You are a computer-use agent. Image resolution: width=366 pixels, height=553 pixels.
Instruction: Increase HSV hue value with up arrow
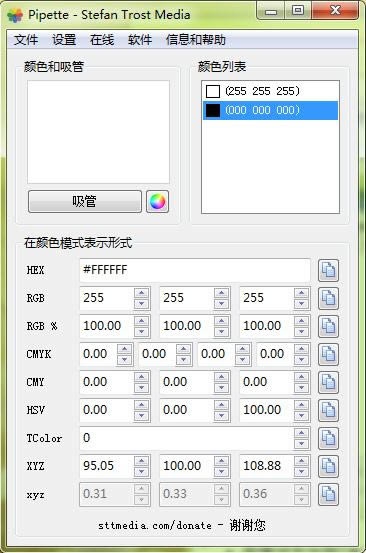(141, 405)
